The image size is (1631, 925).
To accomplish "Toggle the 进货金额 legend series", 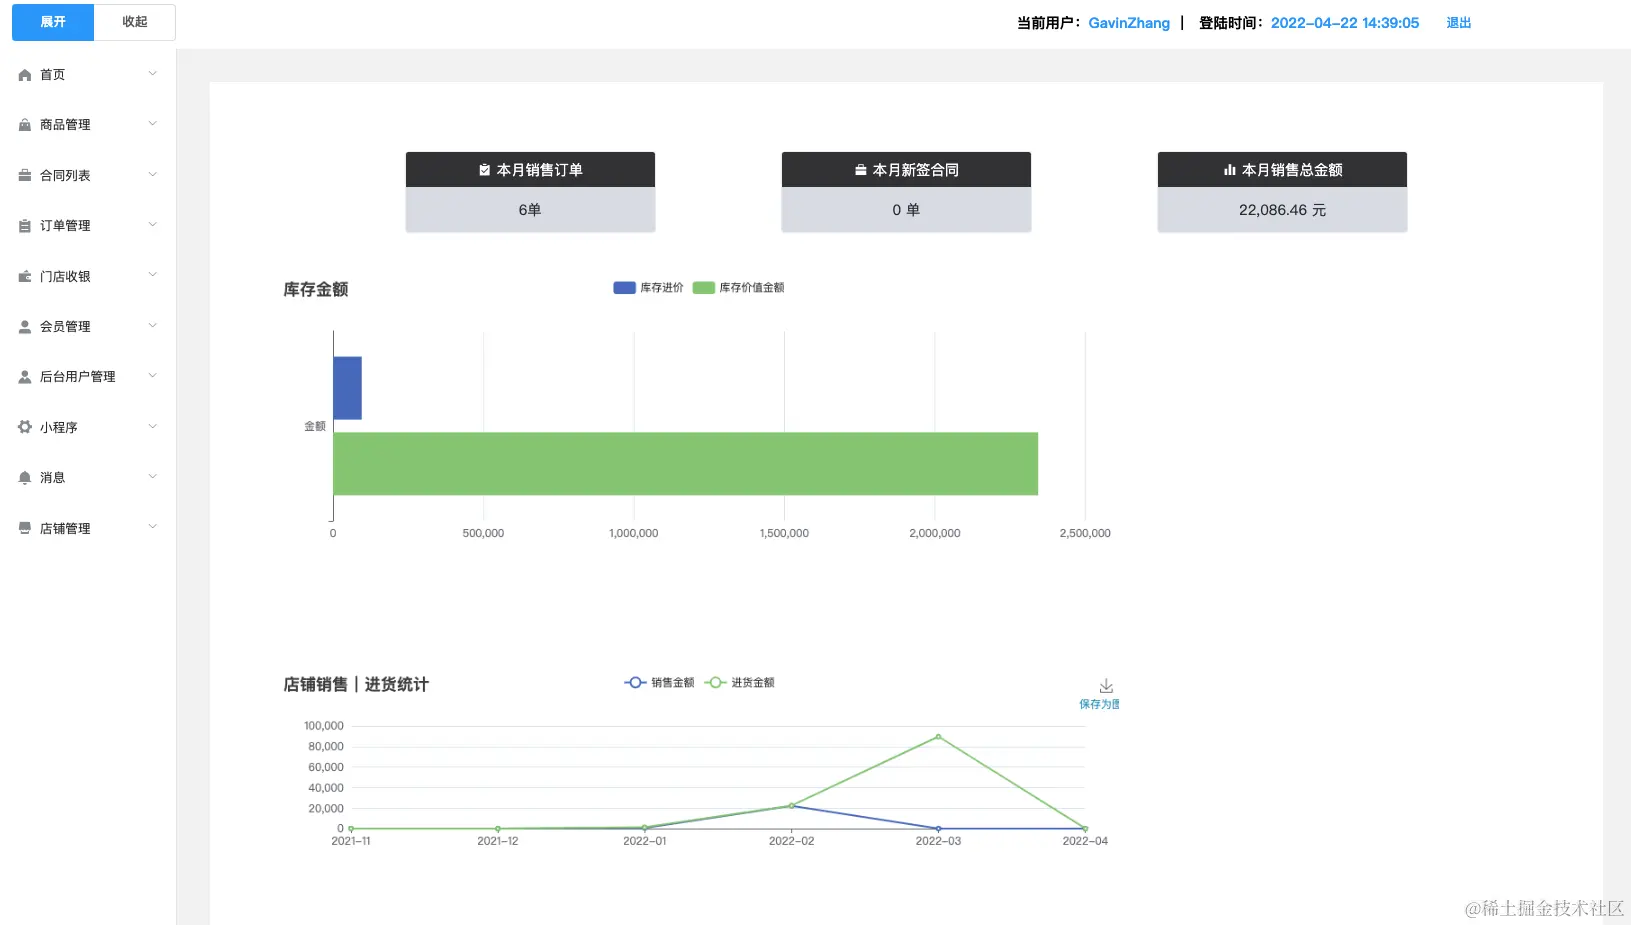I will [x=739, y=683].
